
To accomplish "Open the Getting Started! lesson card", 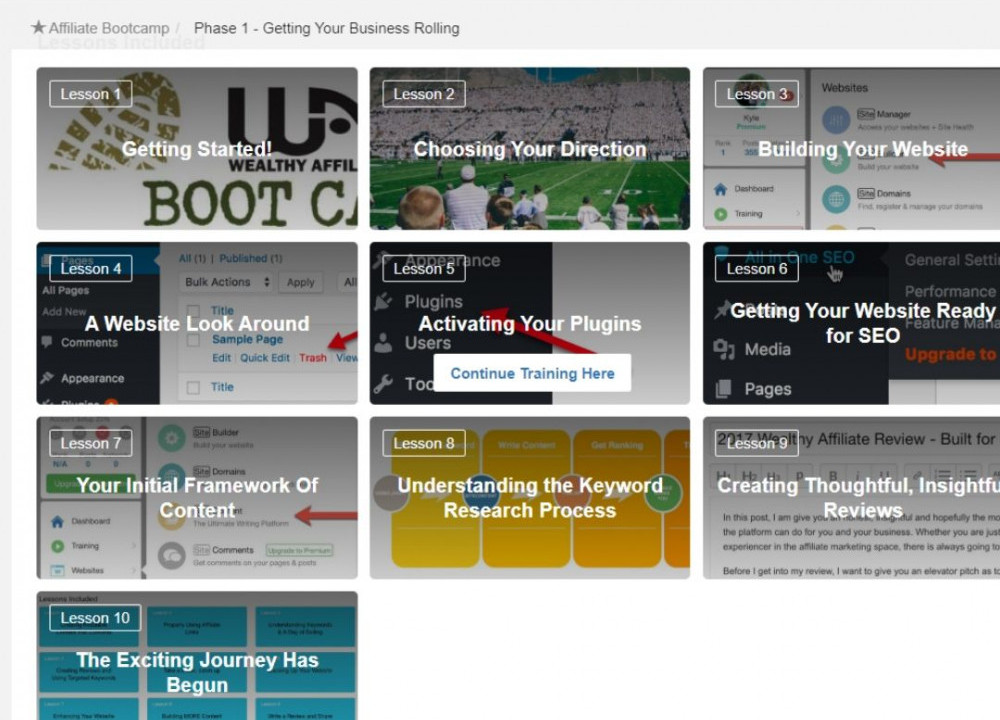I will point(197,149).
